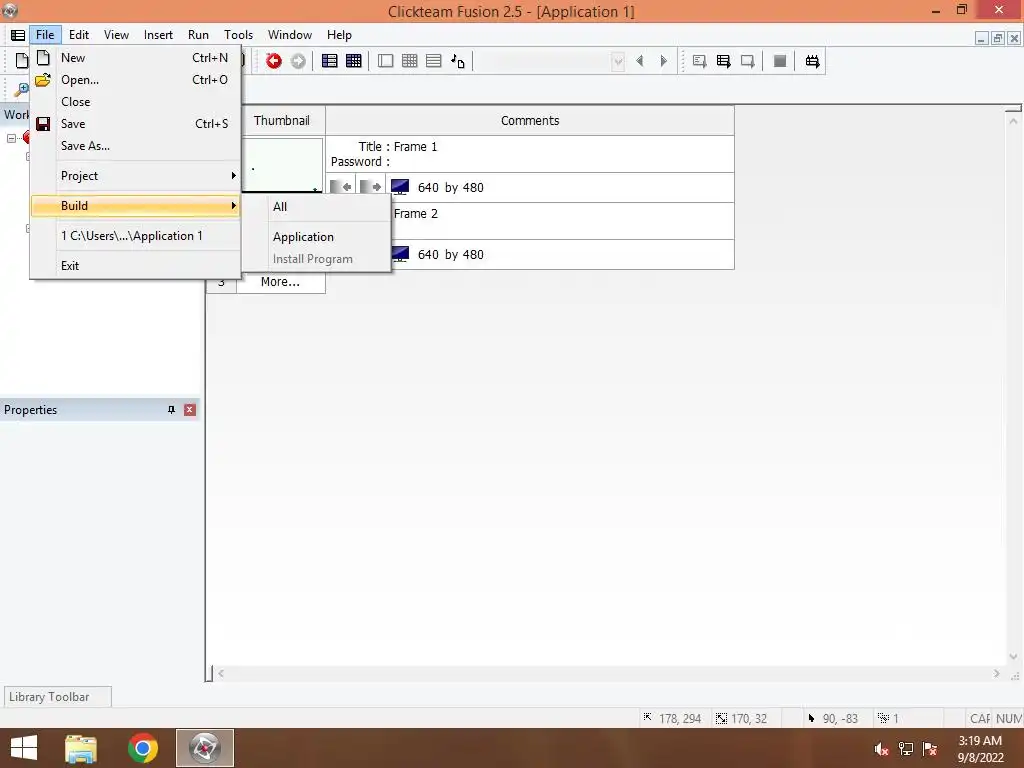Click the Run Project toolbar icon

coord(699,61)
